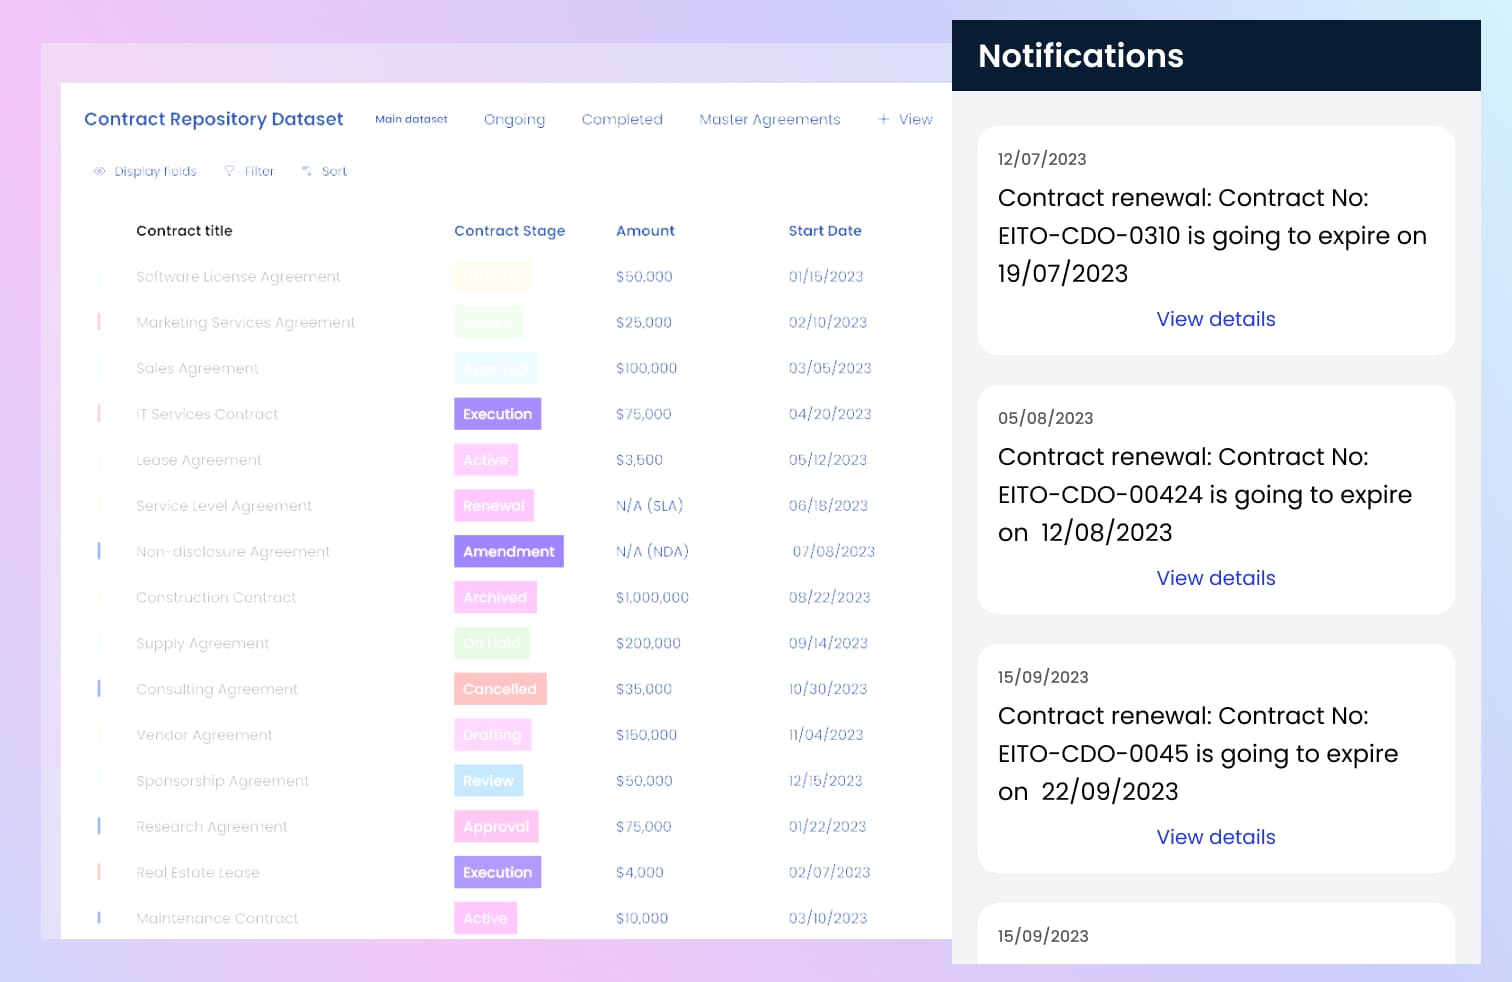This screenshot has height=982, width=1512.
Task: View details for contract EITO-CDO-00424
Action: 1215,578
